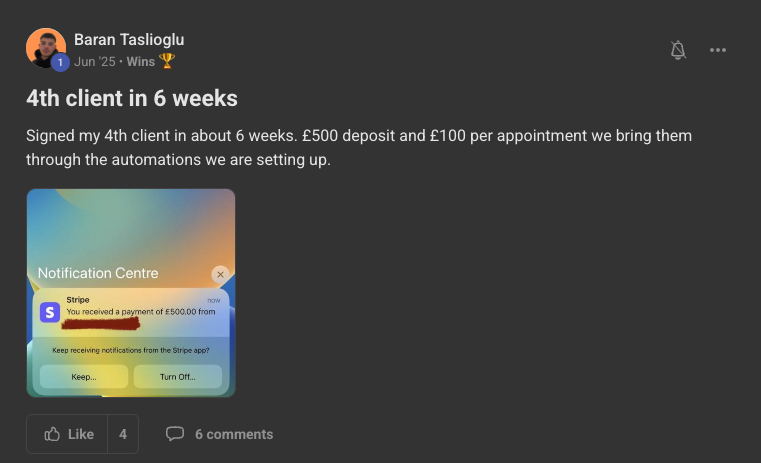Click the thumbs-up Like icon
761x463 pixels.
(x=52, y=434)
